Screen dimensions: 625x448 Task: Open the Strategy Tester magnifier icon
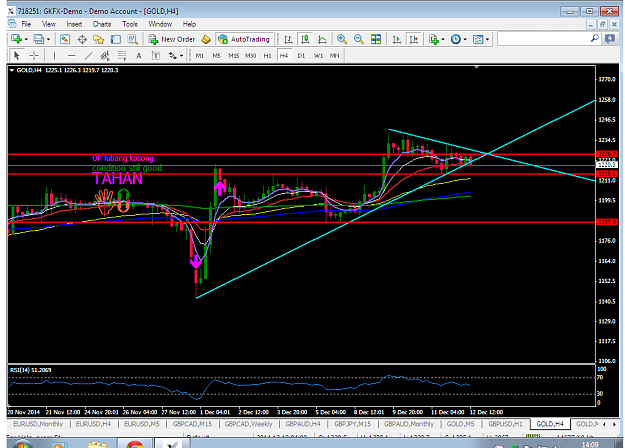pyautogui.click(x=132, y=39)
